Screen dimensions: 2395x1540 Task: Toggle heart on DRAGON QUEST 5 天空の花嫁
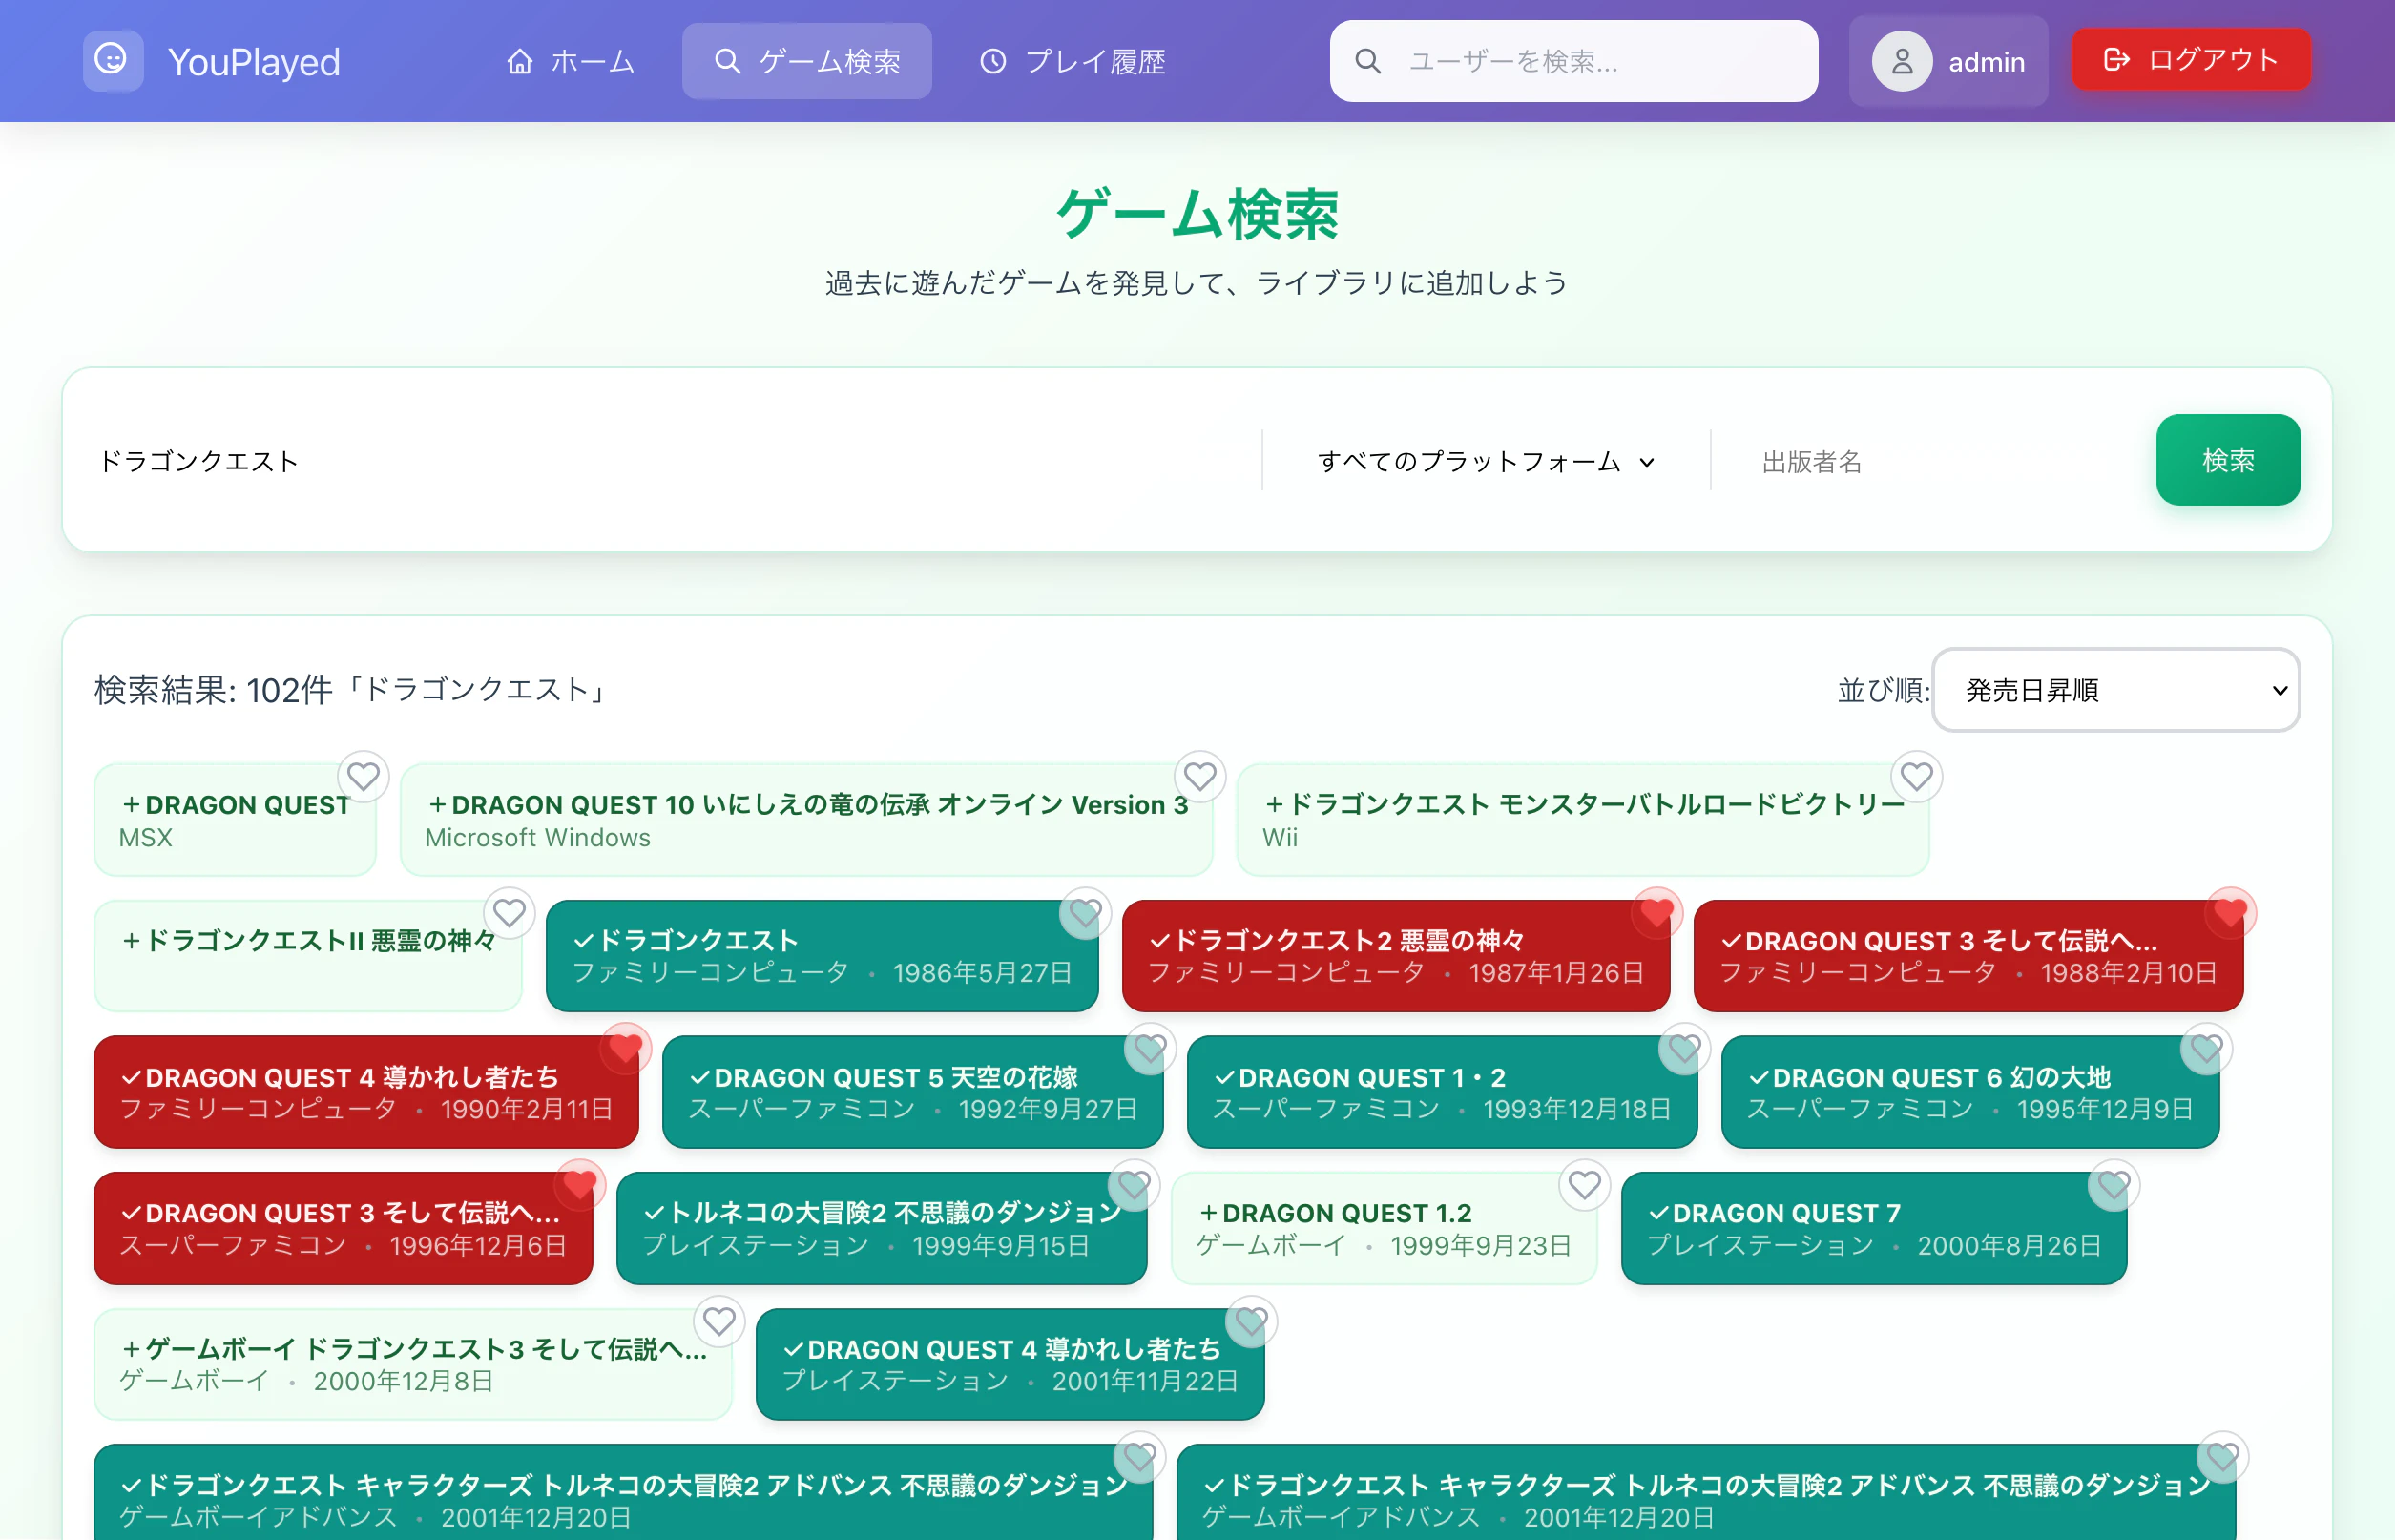(x=1149, y=1048)
